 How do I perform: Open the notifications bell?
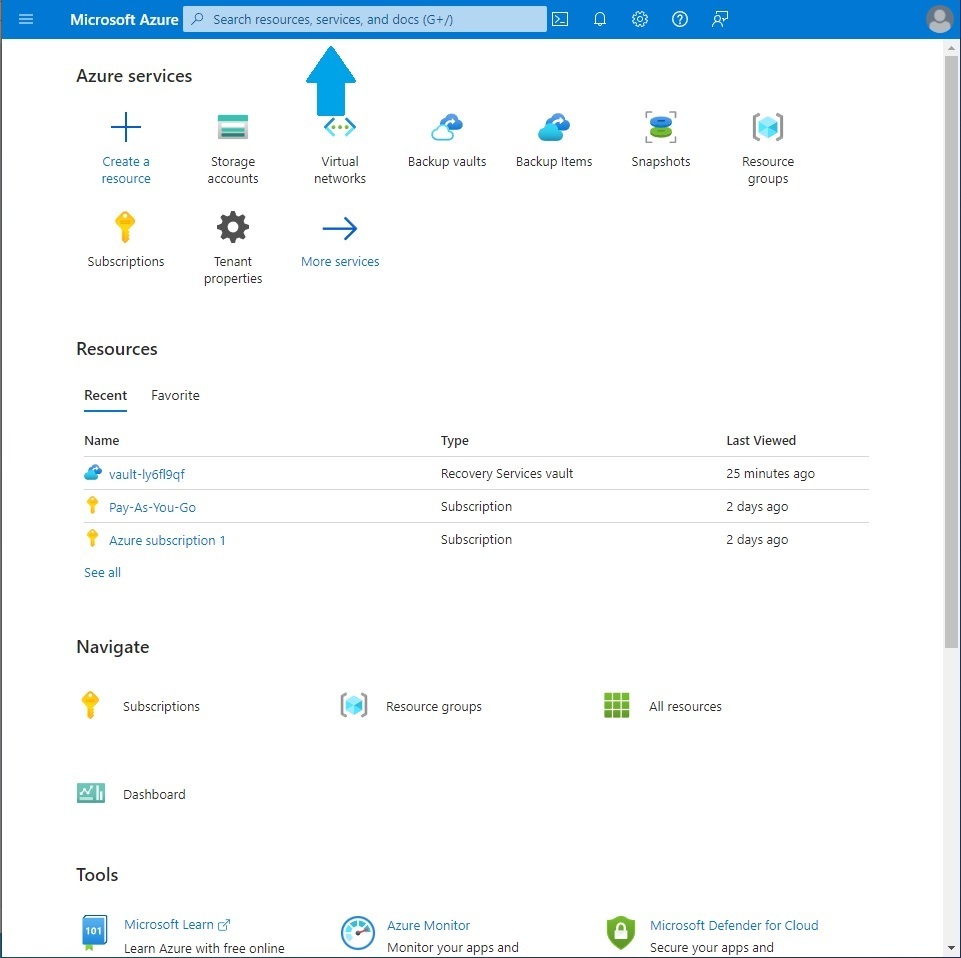click(x=599, y=19)
